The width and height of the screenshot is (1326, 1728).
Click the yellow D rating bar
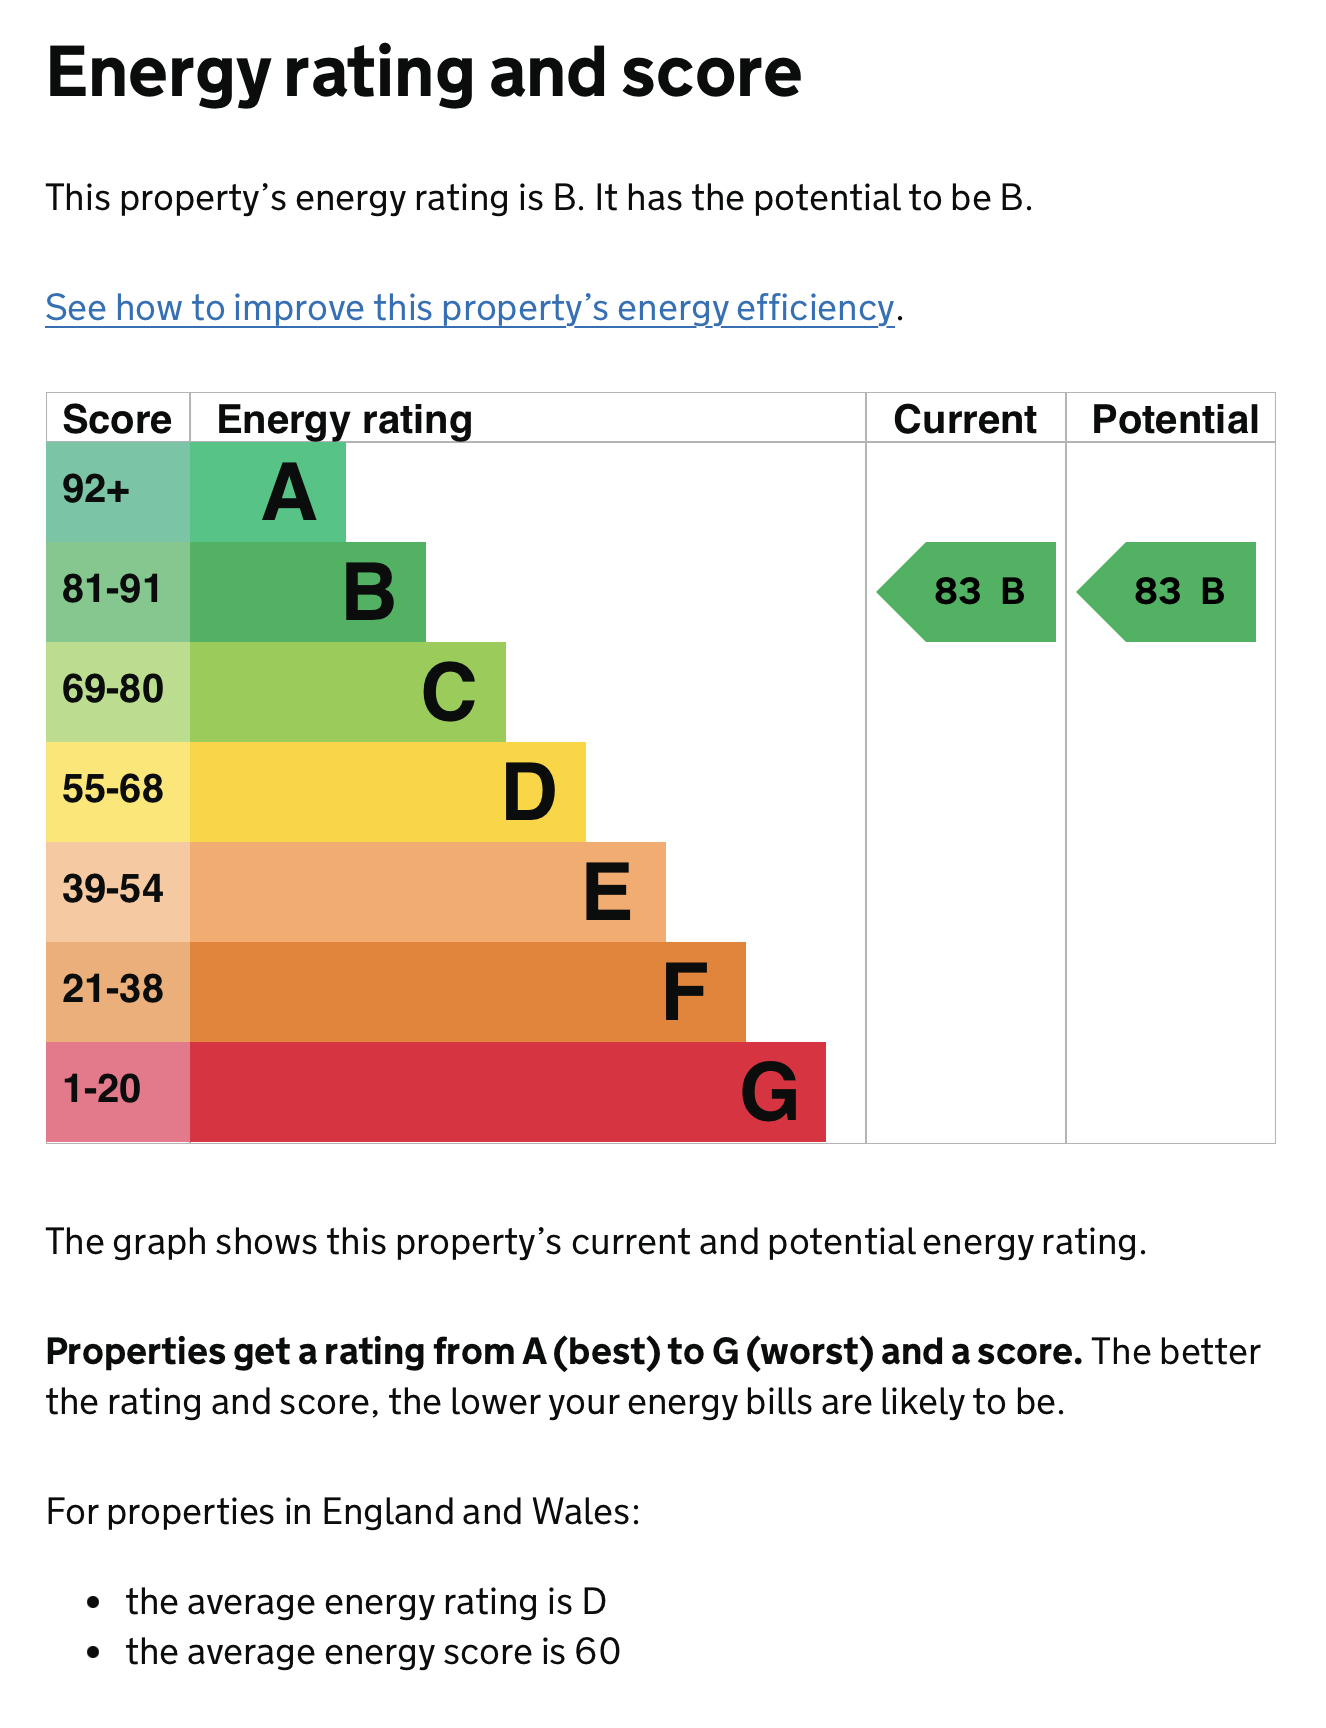pos(388,792)
